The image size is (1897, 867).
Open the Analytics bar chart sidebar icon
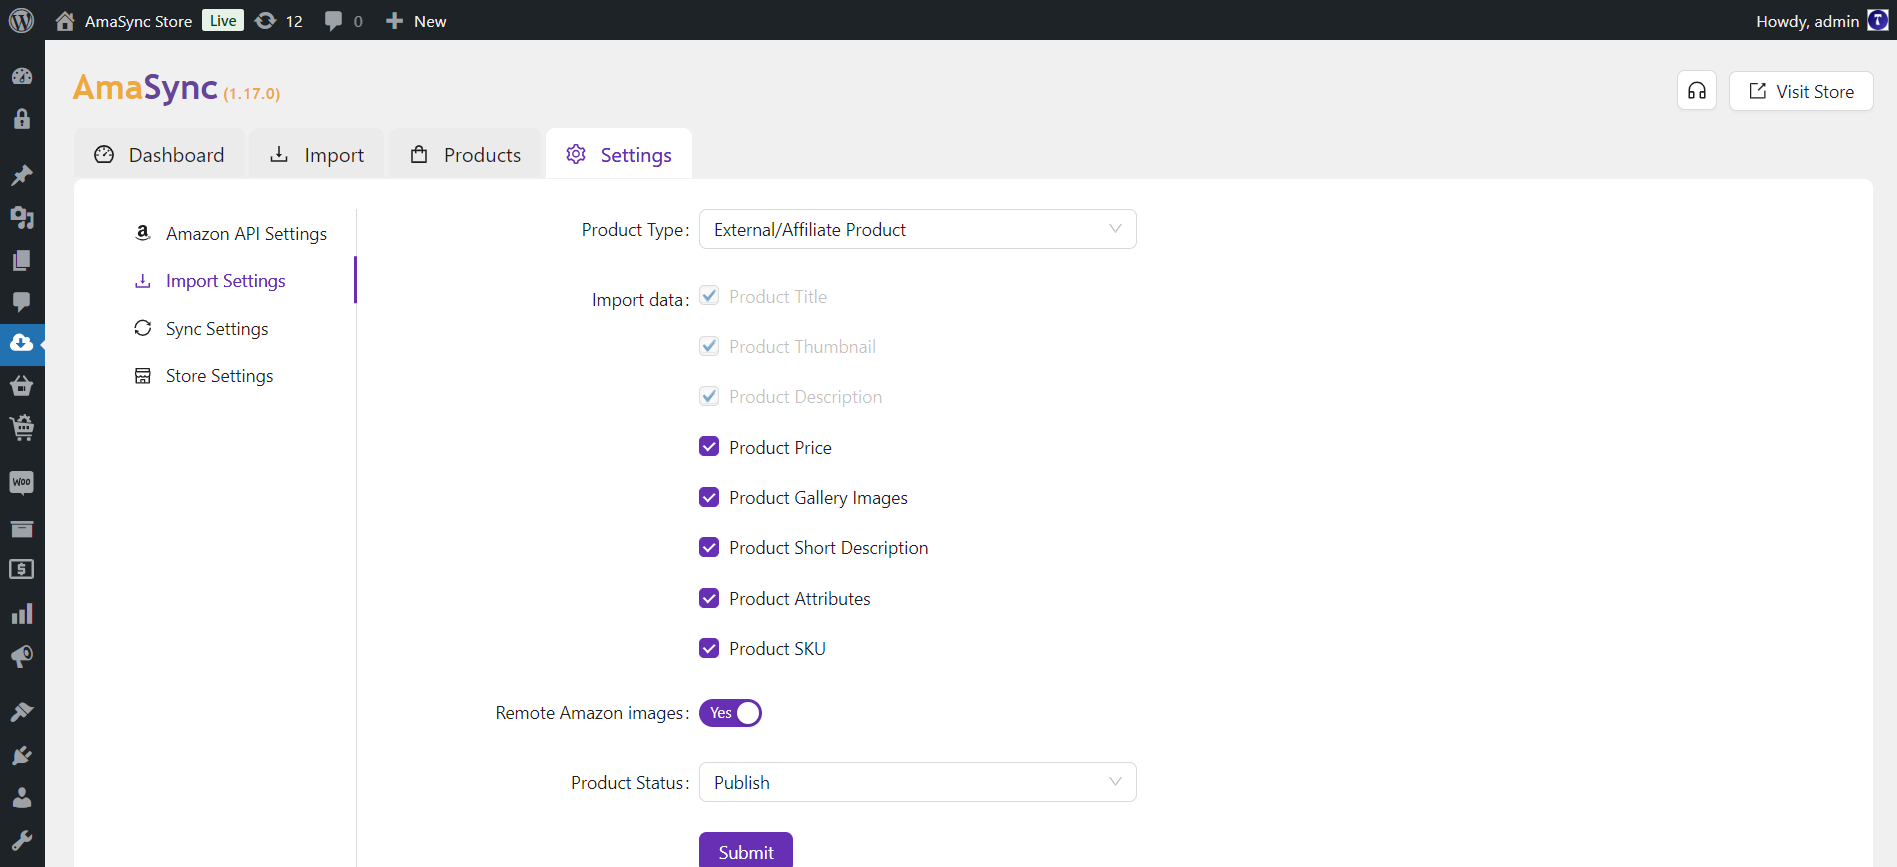coord(21,613)
